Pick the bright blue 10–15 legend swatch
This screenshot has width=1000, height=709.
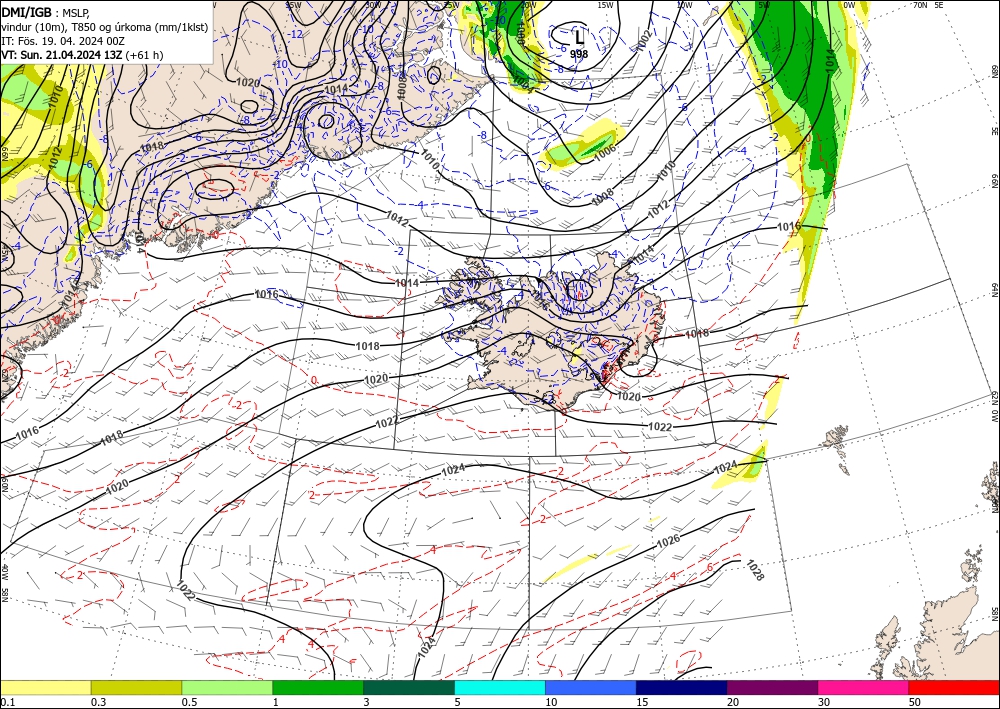591,687
